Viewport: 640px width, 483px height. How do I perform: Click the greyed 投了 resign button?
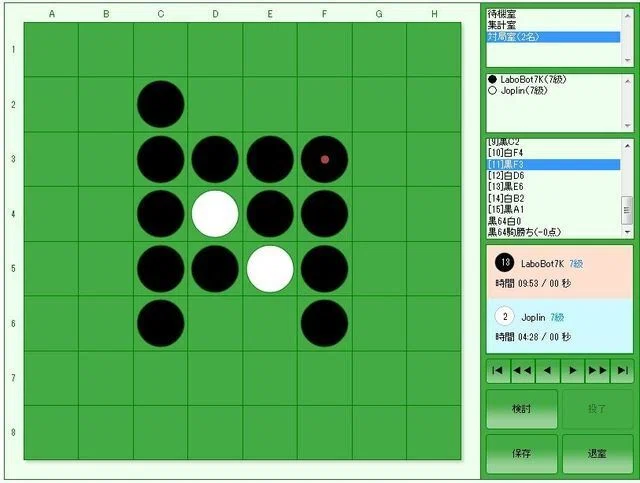(598, 409)
